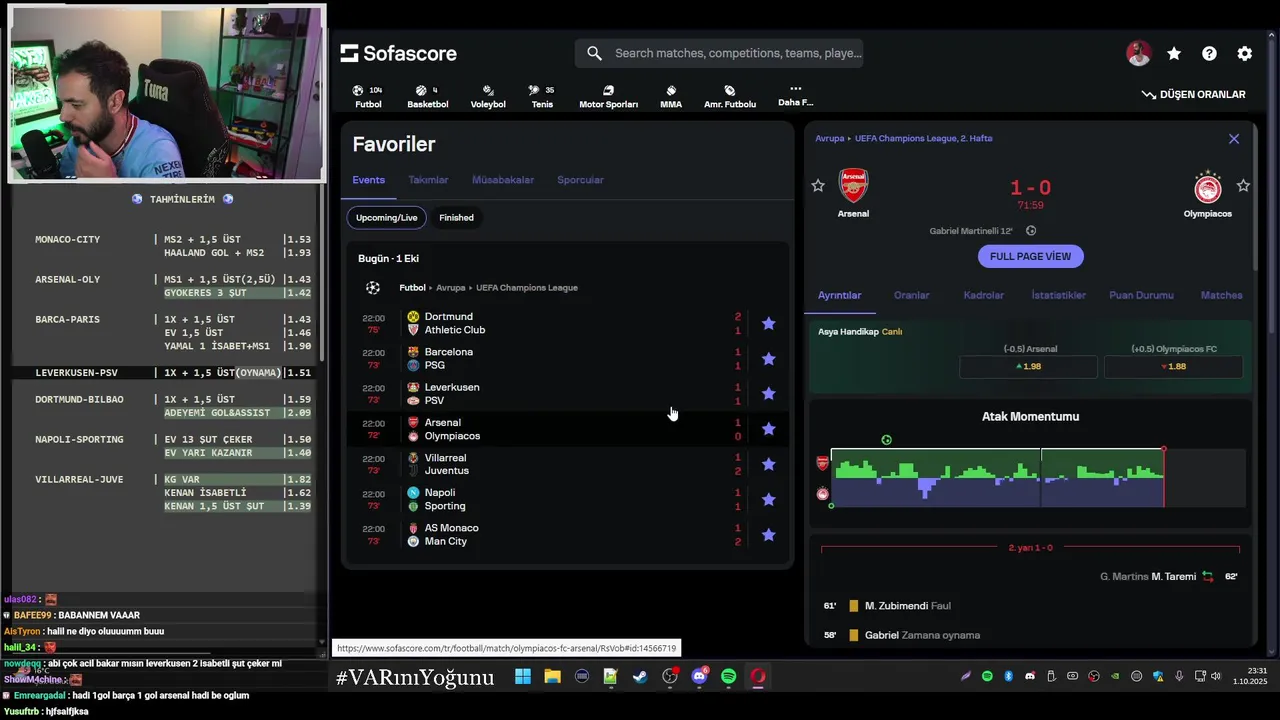Unfavorite the Barcelona vs PSG match
Screen dimensions: 1280x720
tap(768, 358)
